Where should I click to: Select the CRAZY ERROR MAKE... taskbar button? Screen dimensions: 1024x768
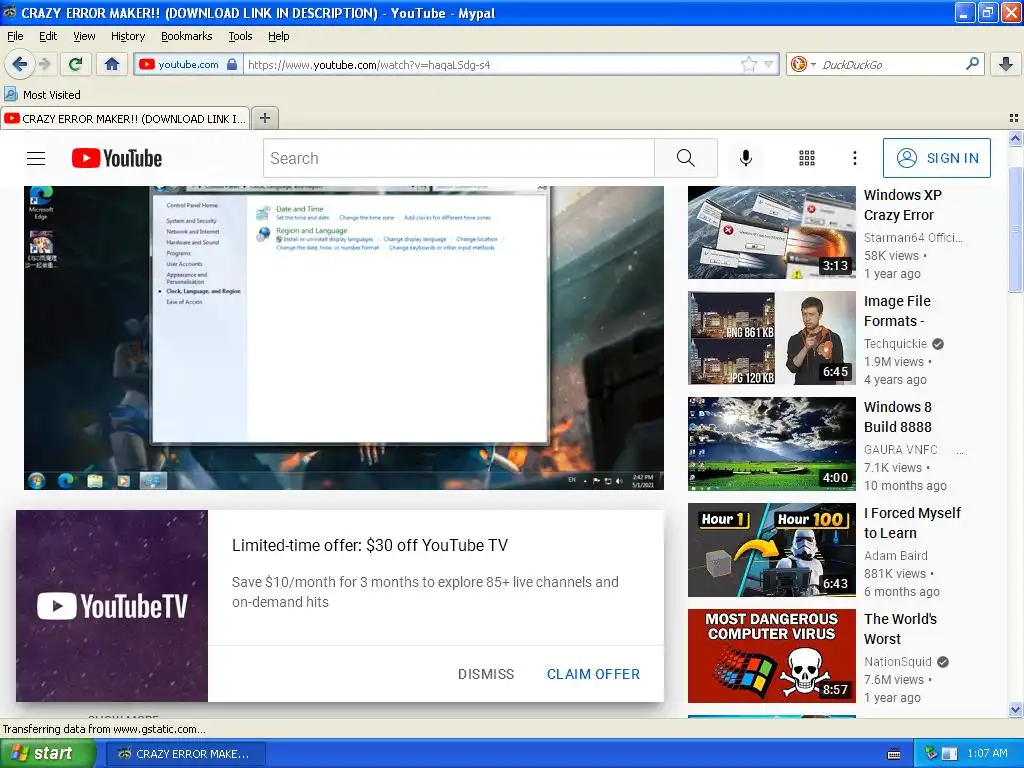pos(185,754)
